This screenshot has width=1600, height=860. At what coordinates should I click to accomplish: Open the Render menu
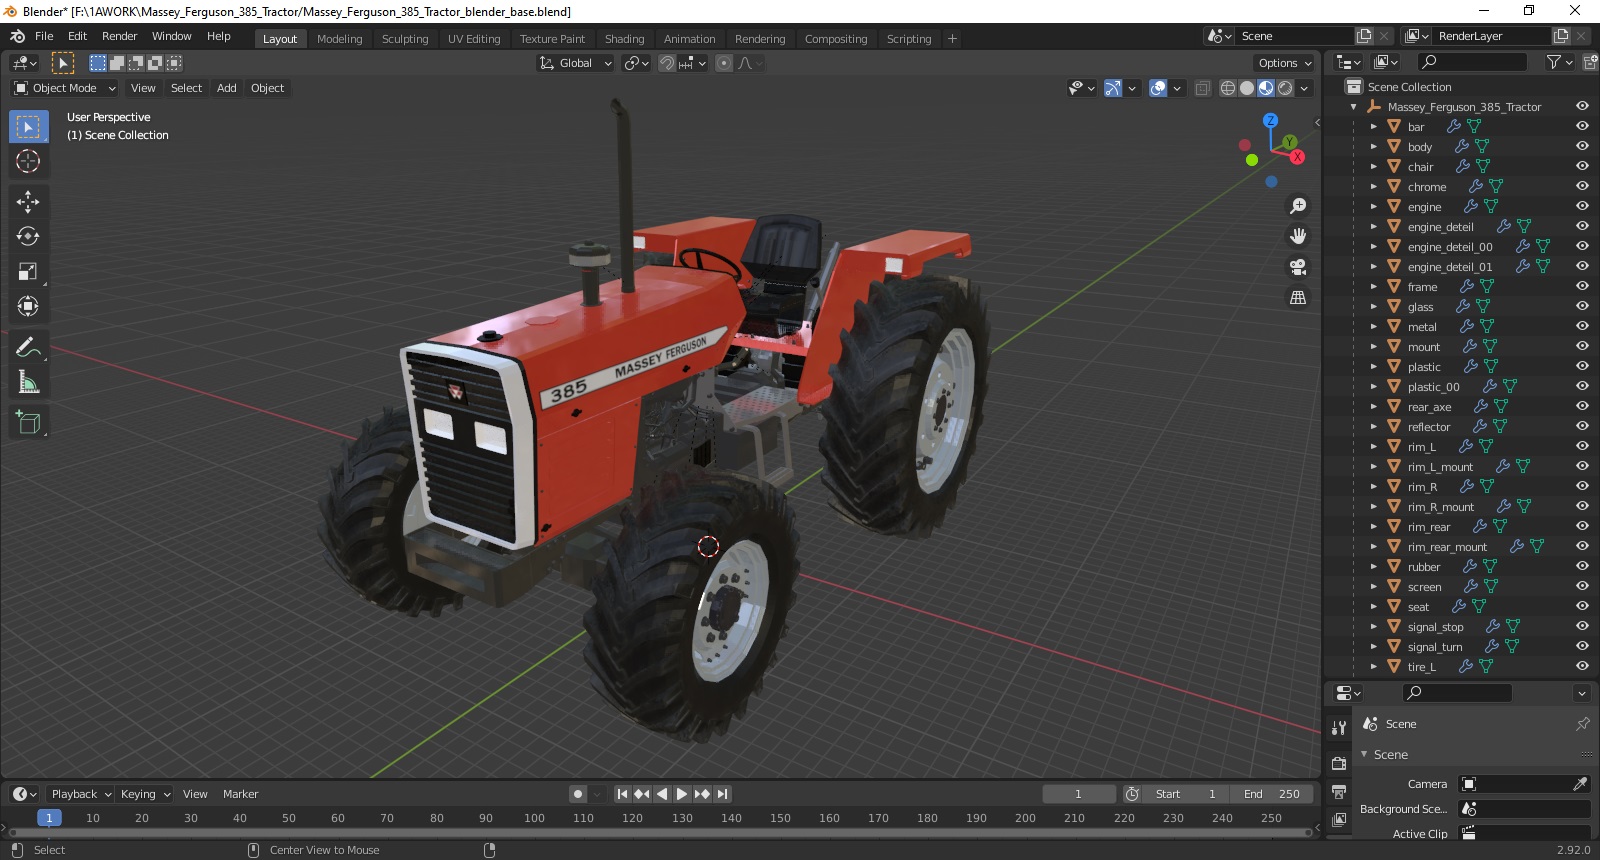click(119, 36)
